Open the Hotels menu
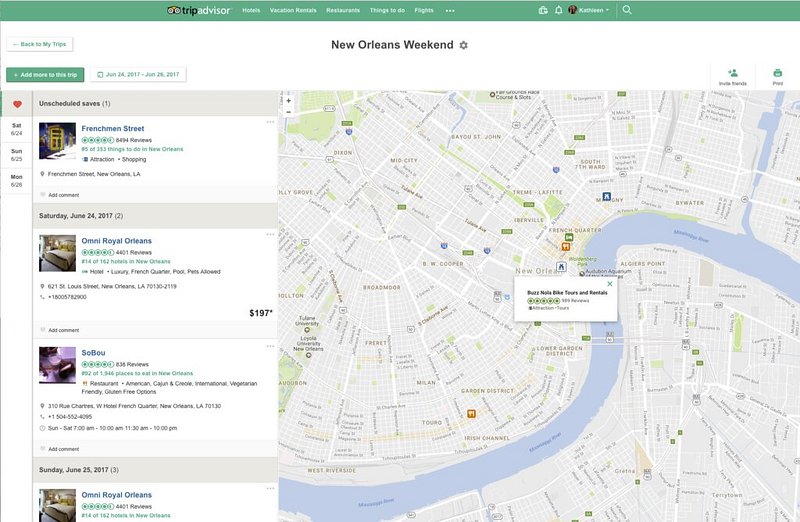Viewport: 800px width, 522px height. [251, 10]
